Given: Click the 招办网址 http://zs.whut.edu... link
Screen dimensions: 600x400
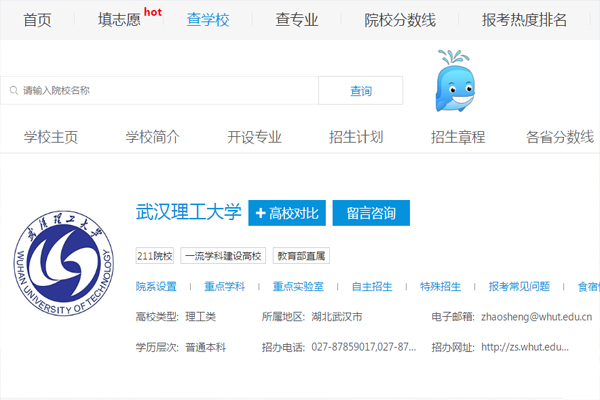Looking at the screenshot, I should (525, 347).
